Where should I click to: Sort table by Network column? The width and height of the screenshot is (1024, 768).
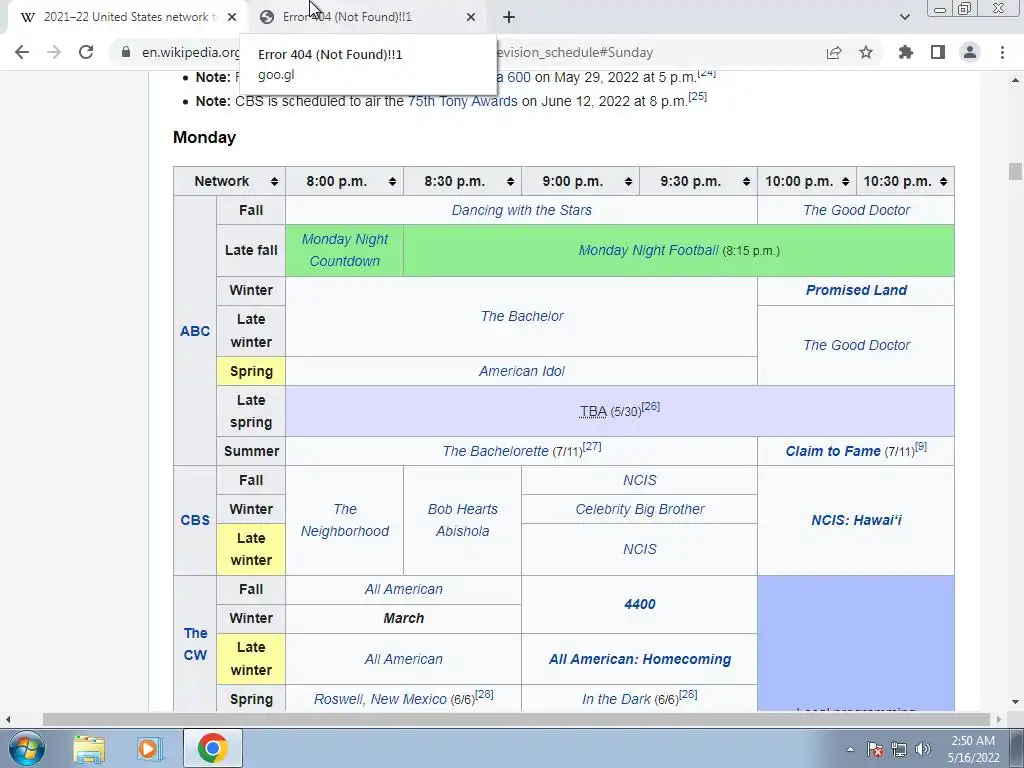[x=274, y=182]
